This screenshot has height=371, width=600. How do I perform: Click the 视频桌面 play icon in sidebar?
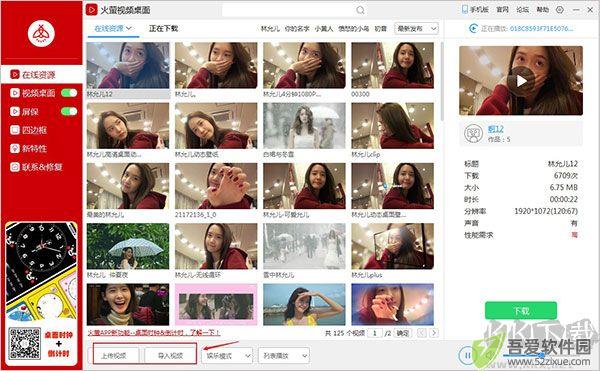15,93
